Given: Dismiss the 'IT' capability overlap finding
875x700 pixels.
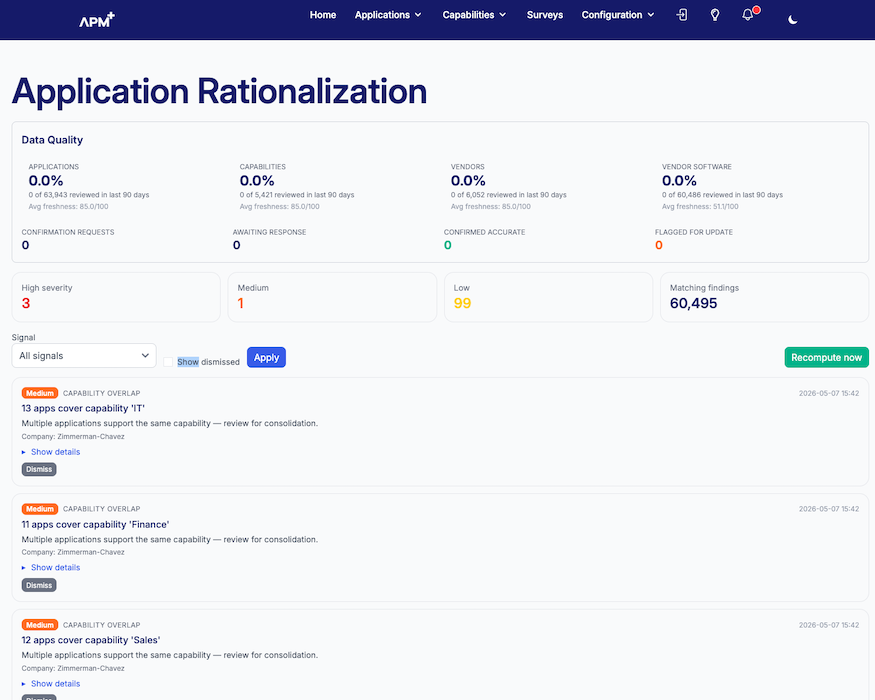Looking at the screenshot, I should 39,469.
